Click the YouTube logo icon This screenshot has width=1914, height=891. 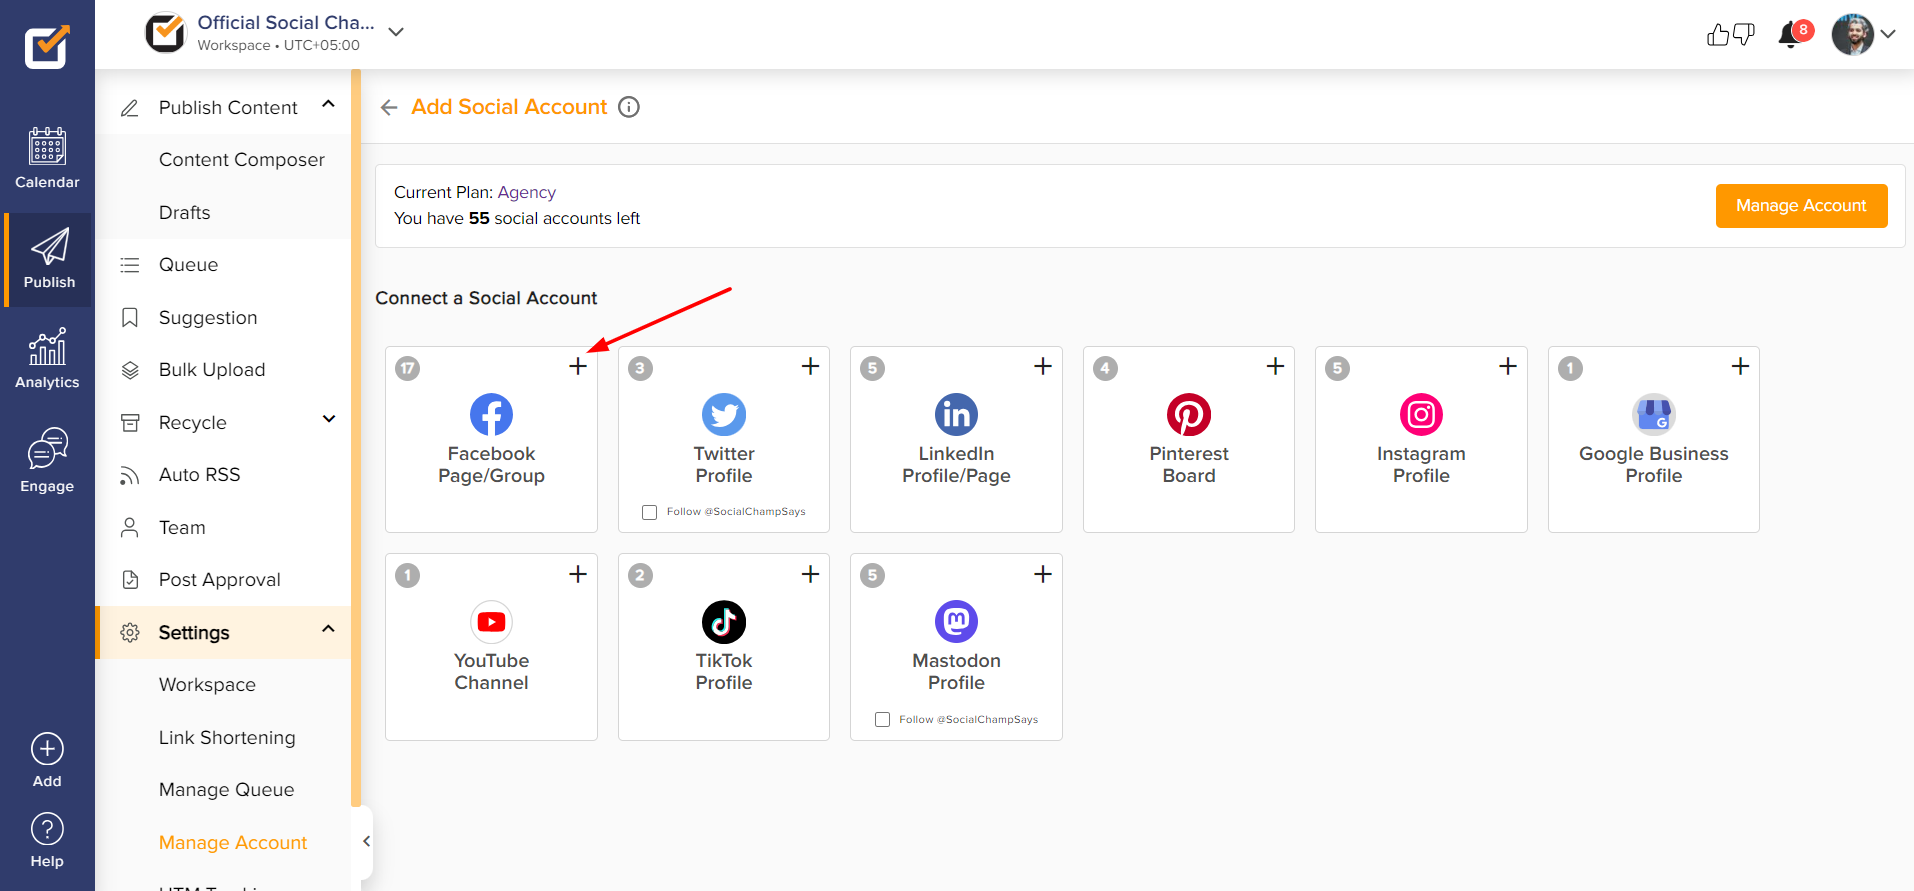[491, 622]
